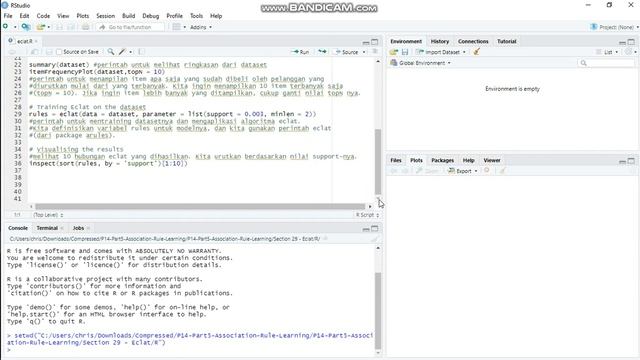Open the workspace panes grid icon
The image size is (640, 360).
[176, 27]
